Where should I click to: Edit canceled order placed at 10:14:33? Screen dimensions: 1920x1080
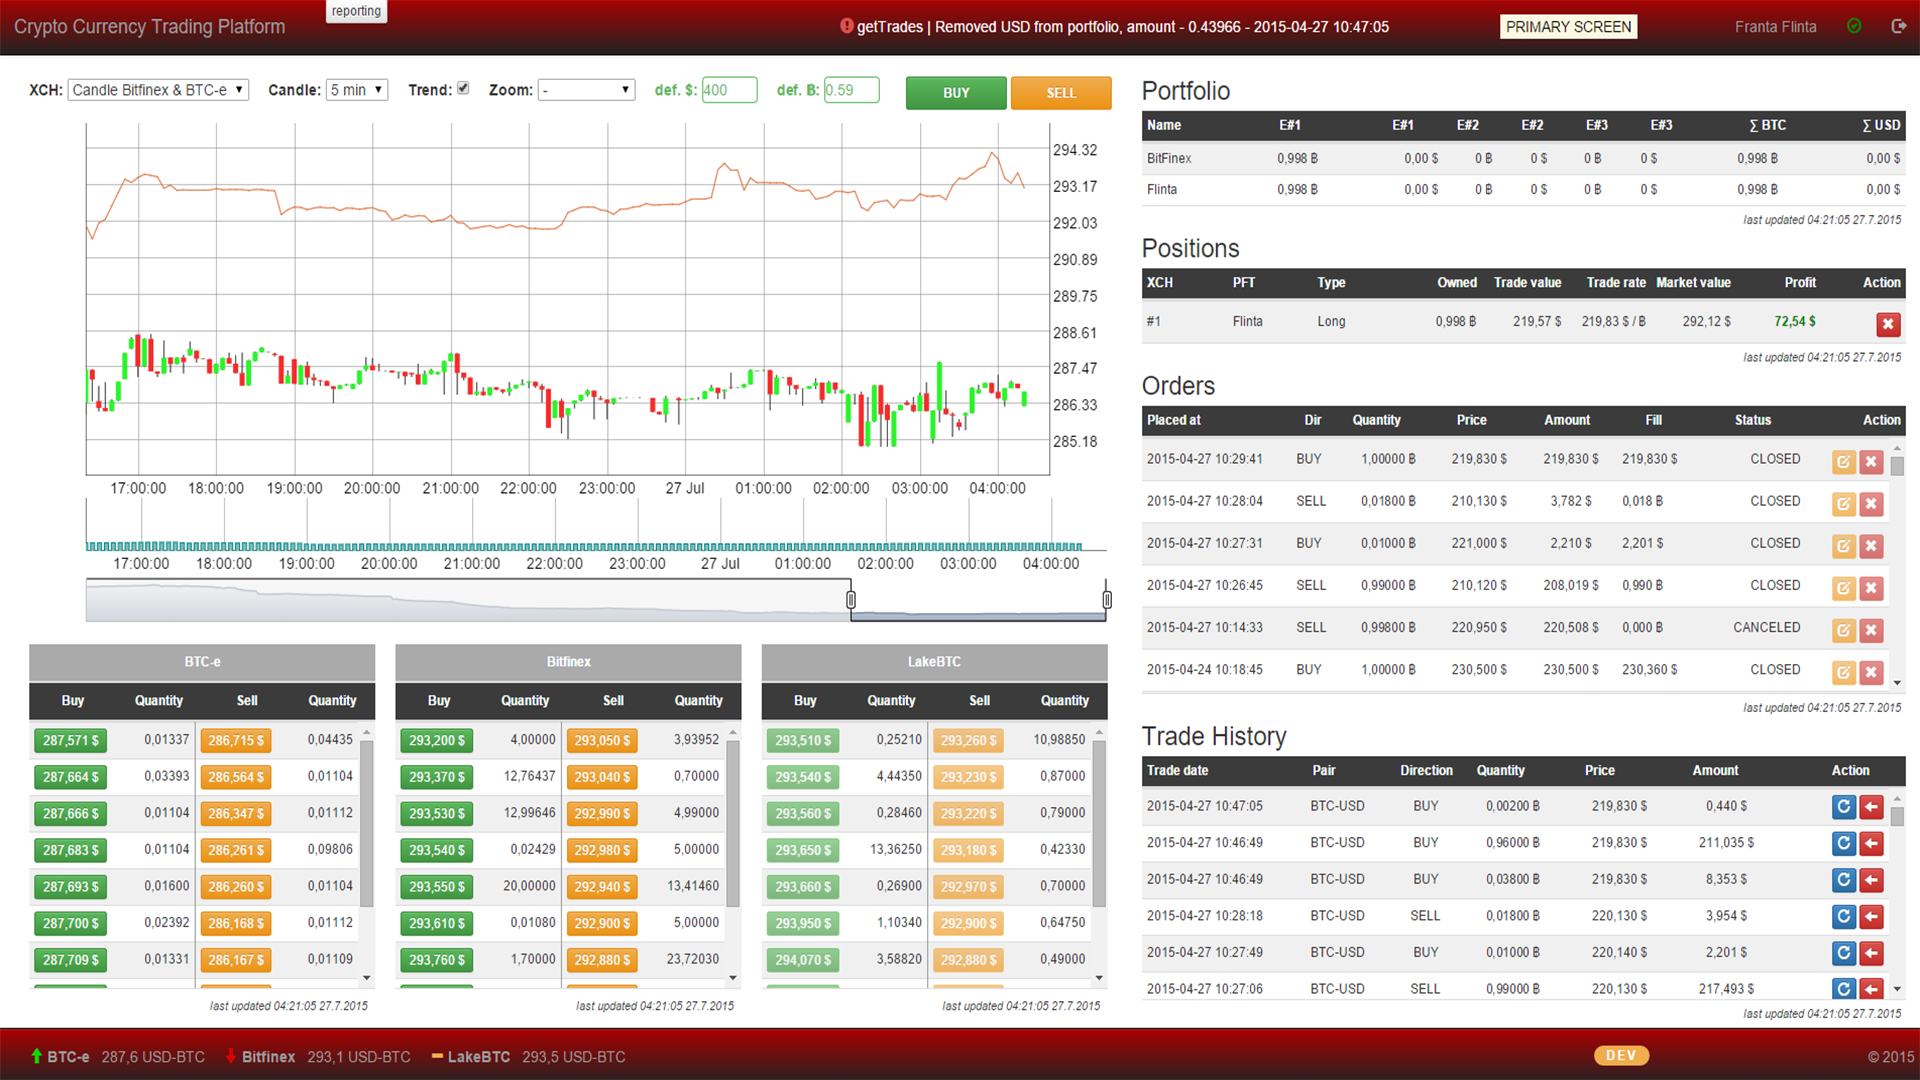[x=1843, y=630]
